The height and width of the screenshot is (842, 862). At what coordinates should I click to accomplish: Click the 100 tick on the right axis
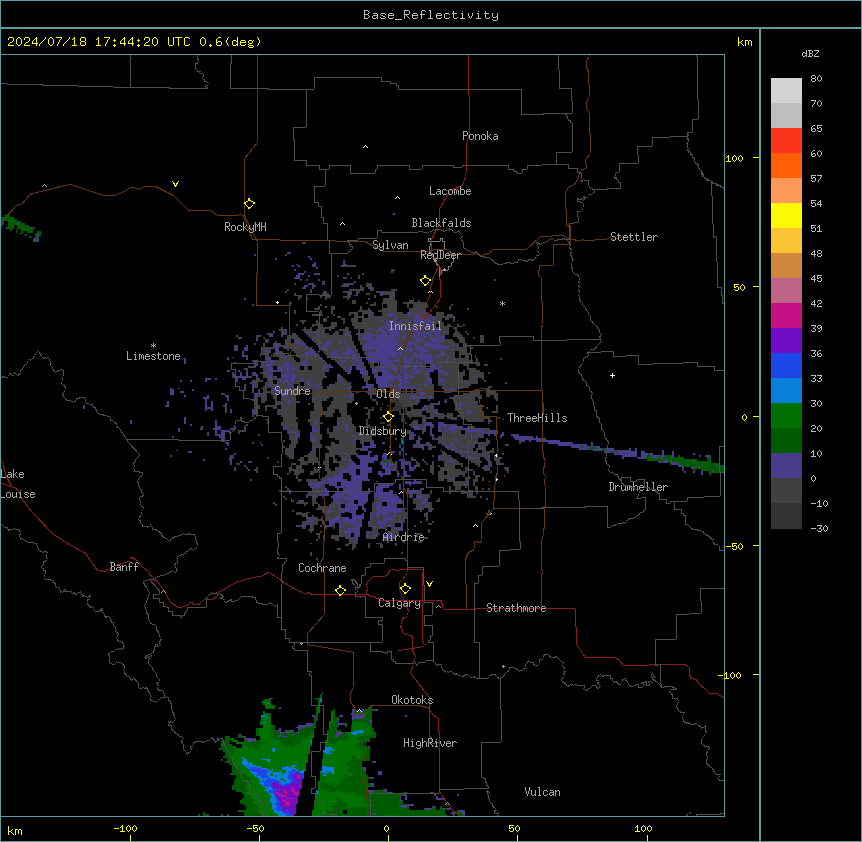pos(734,158)
